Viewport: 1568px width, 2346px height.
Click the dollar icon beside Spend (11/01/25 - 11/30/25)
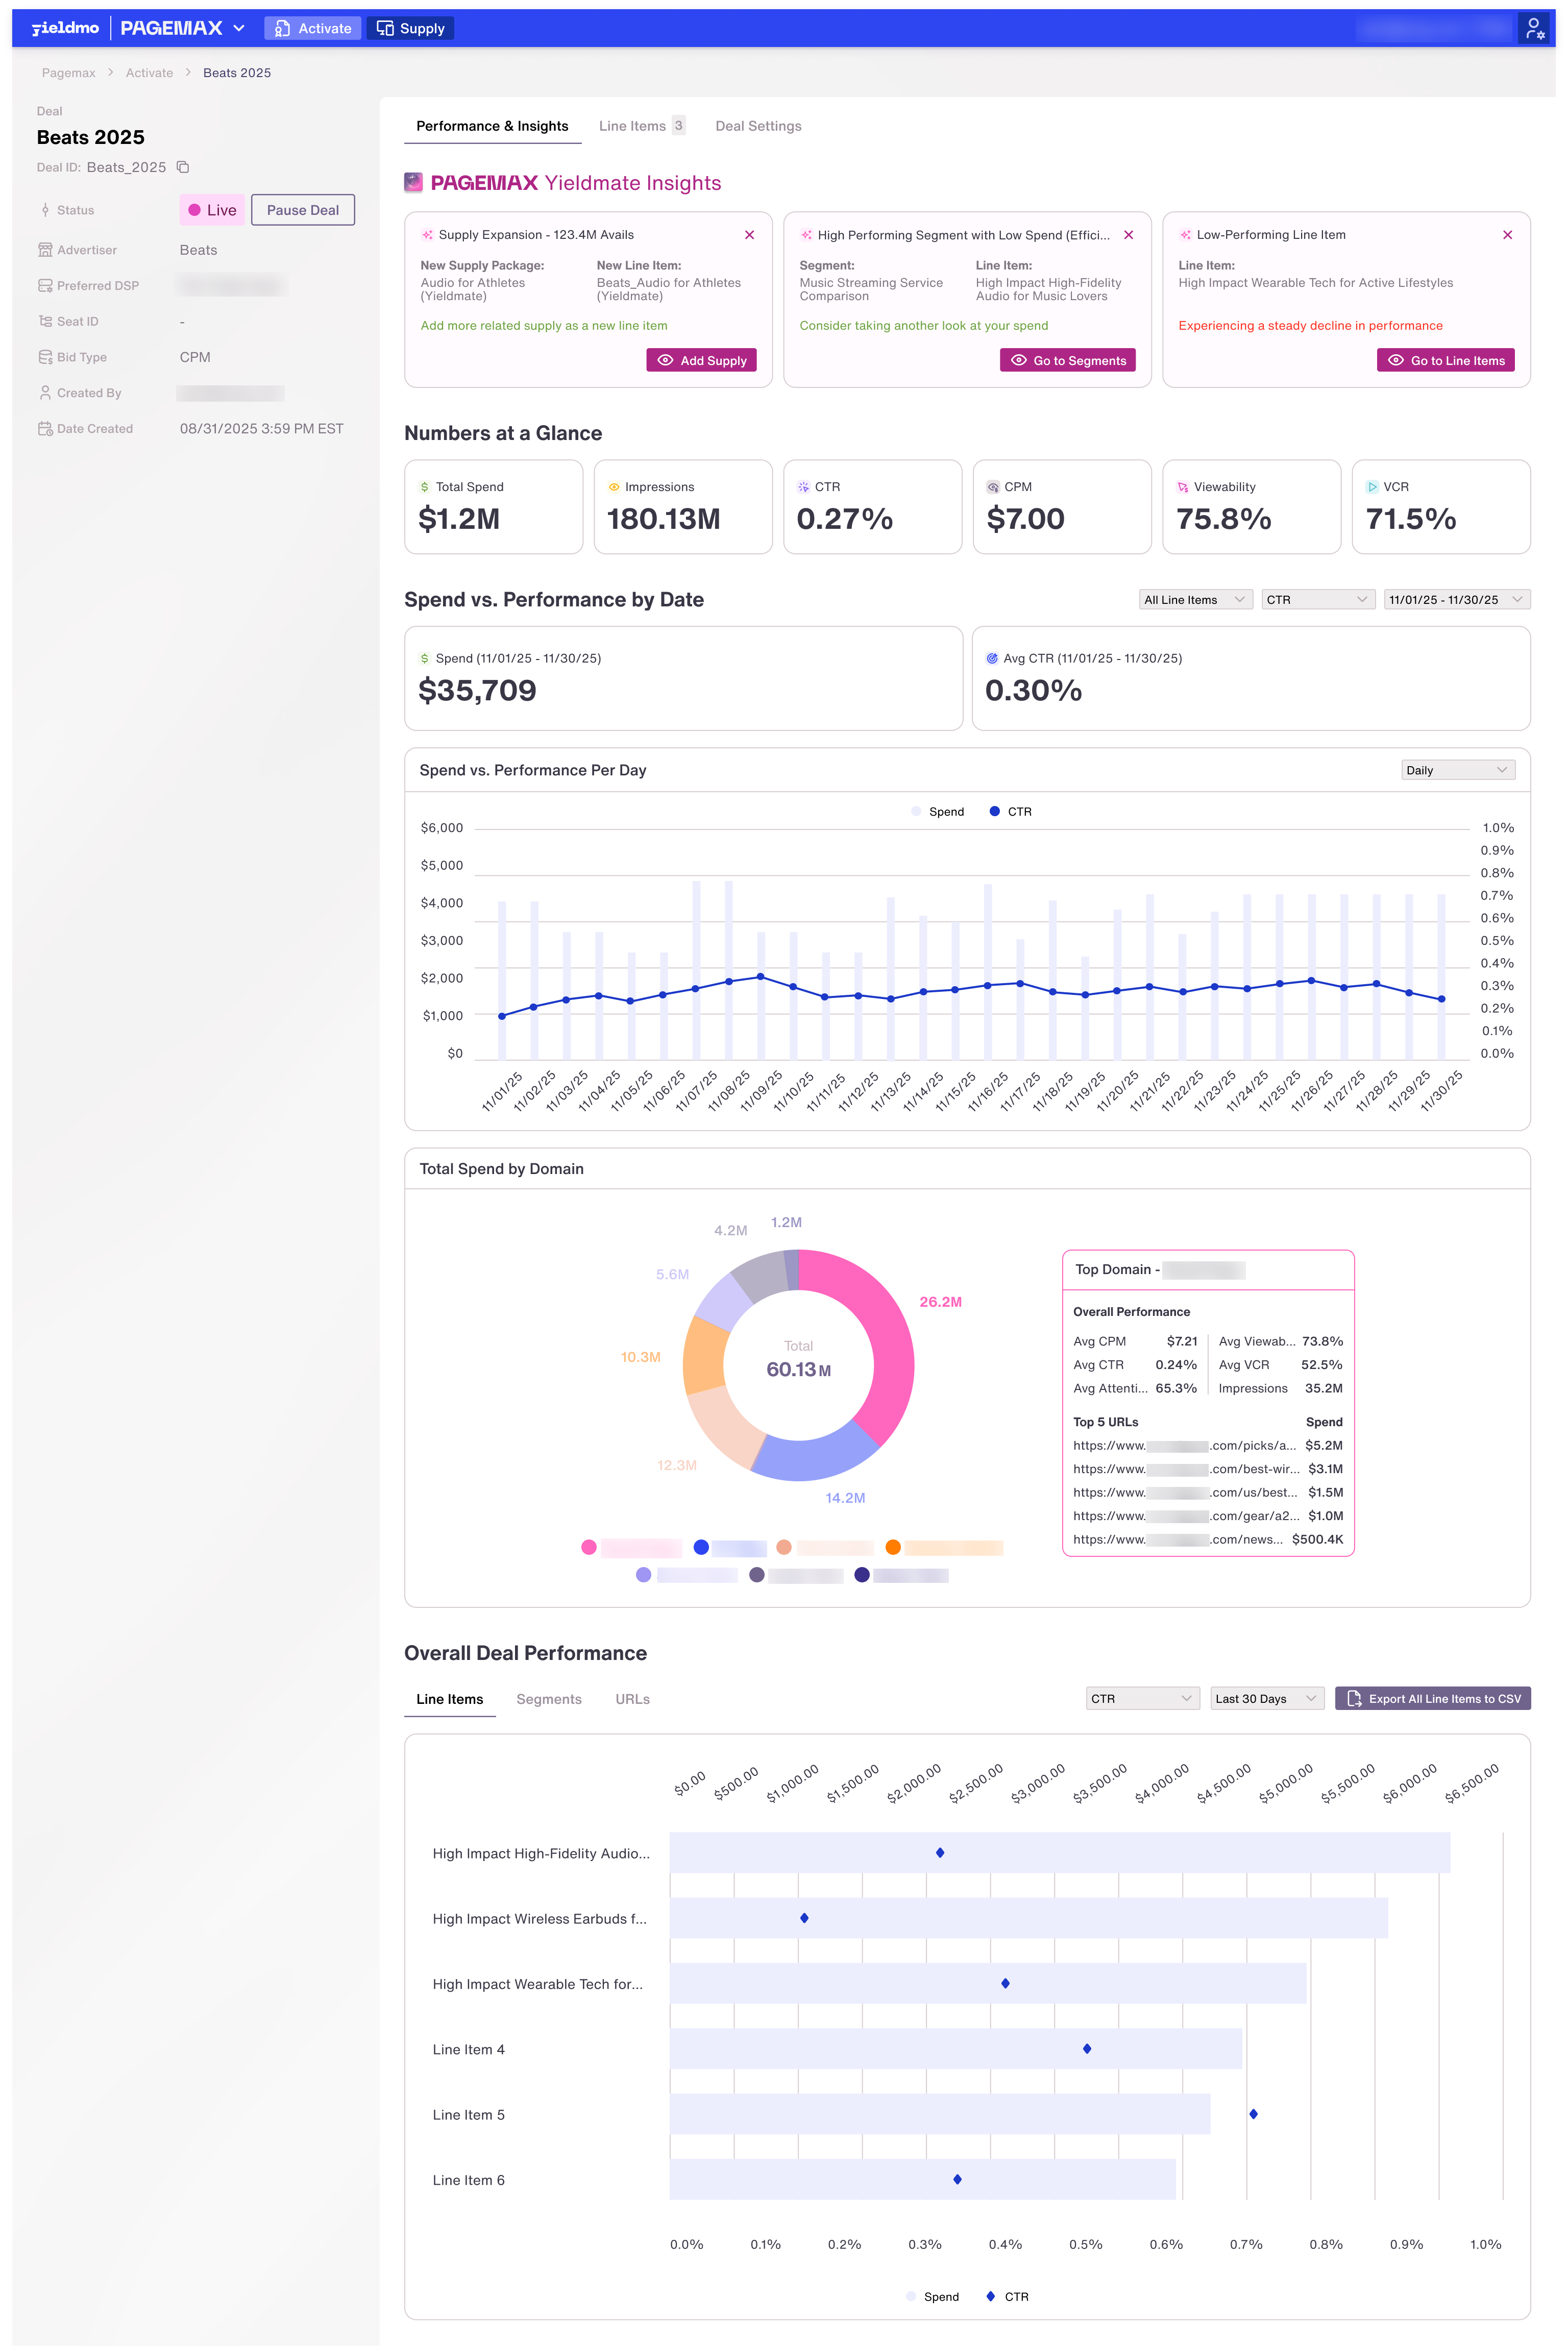(x=424, y=658)
